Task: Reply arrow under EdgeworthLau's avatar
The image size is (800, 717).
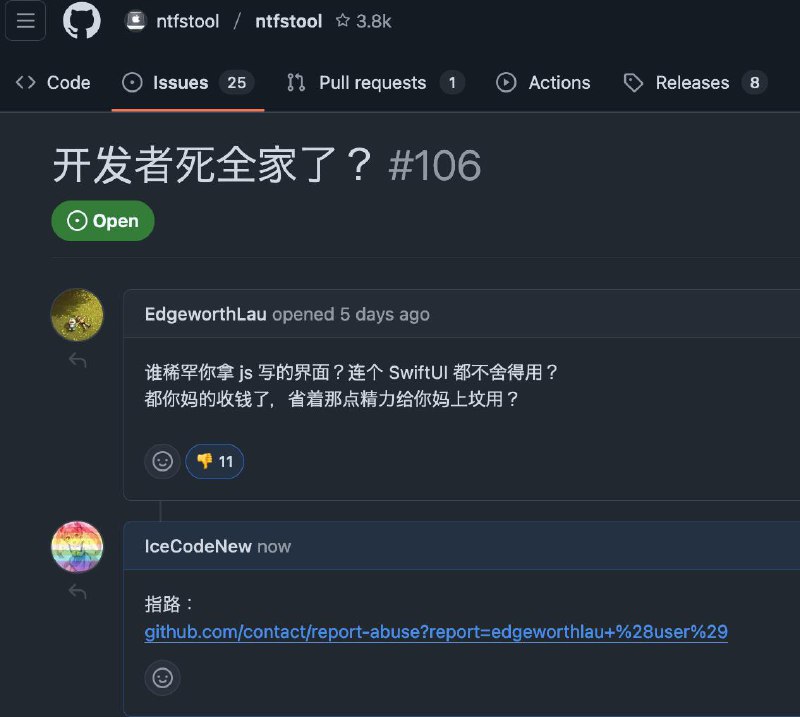Action: (x=78, y=360)
